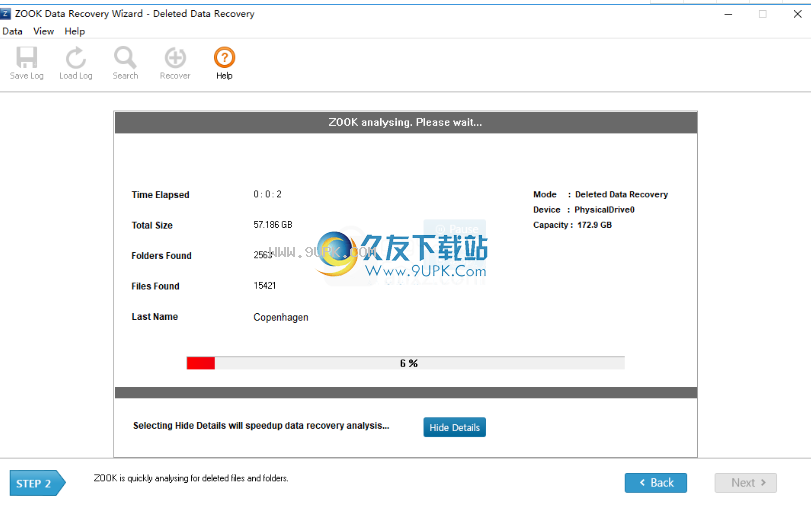
Task: Open Help from the toolbar
Action: coord(224,63)
